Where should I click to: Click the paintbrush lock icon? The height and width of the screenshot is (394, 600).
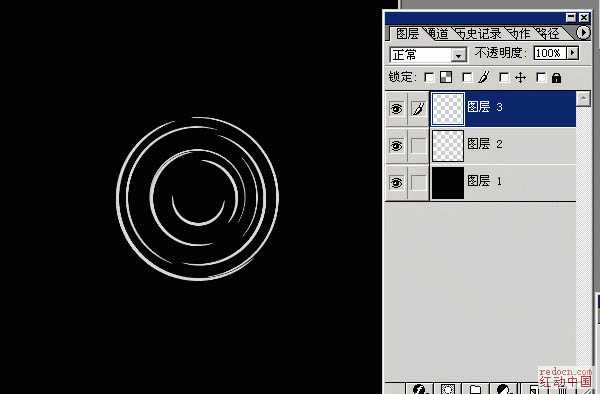[484, 77]
